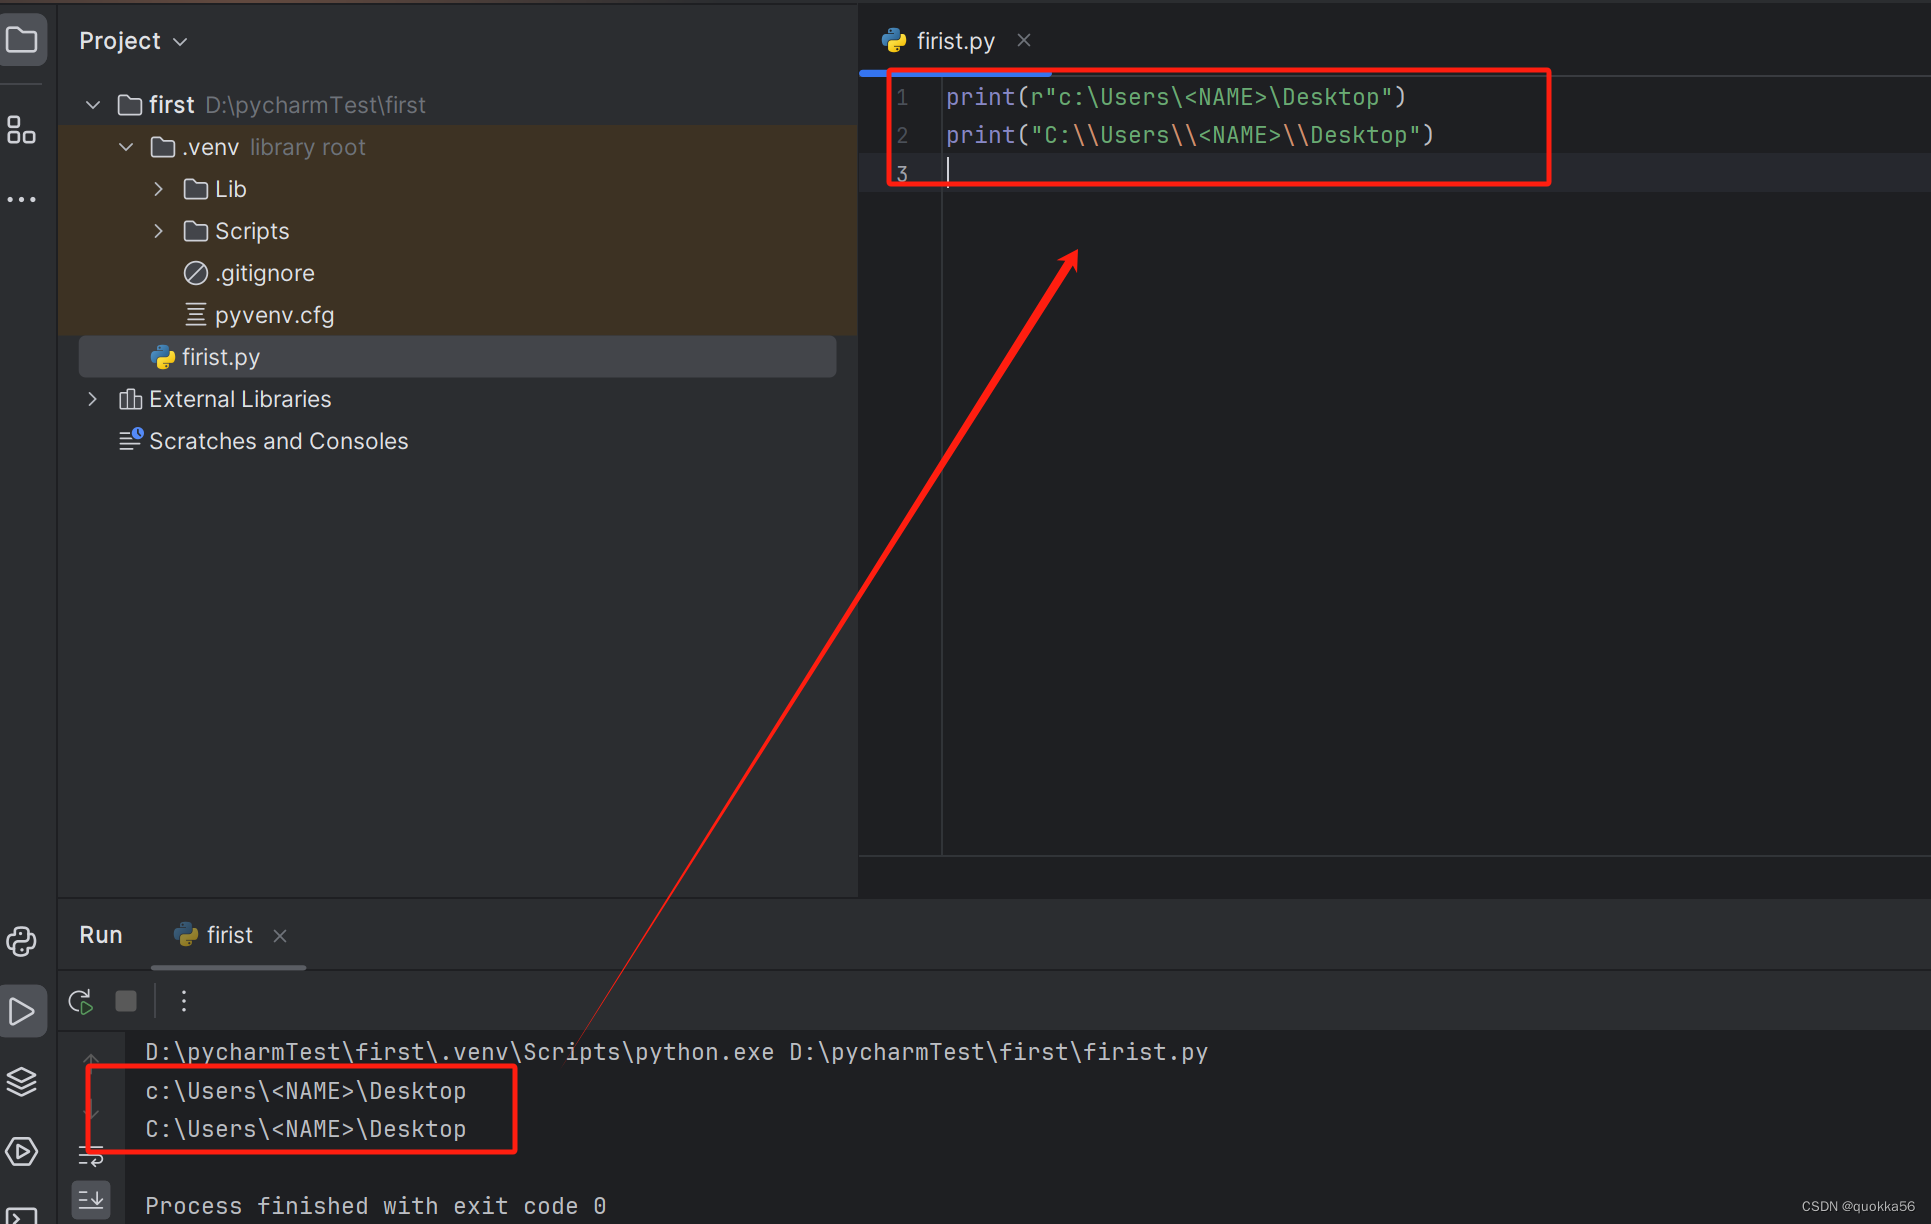This screenshot has height=1224, width=1931.
Task: Open Run toolbar more actions menu
Action: pos(184,1001)
